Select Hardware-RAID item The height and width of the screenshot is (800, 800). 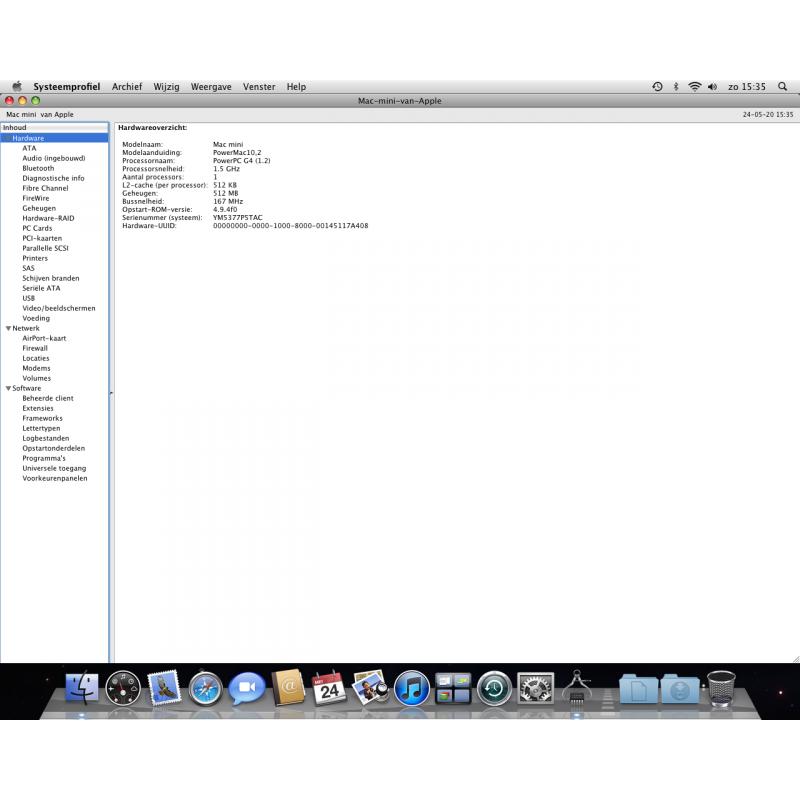[x=48, y=218]
